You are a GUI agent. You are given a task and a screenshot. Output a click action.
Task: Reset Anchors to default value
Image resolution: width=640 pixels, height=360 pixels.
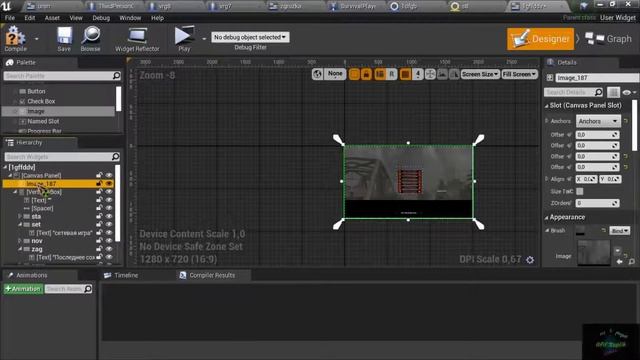click(x=626, y=121)
